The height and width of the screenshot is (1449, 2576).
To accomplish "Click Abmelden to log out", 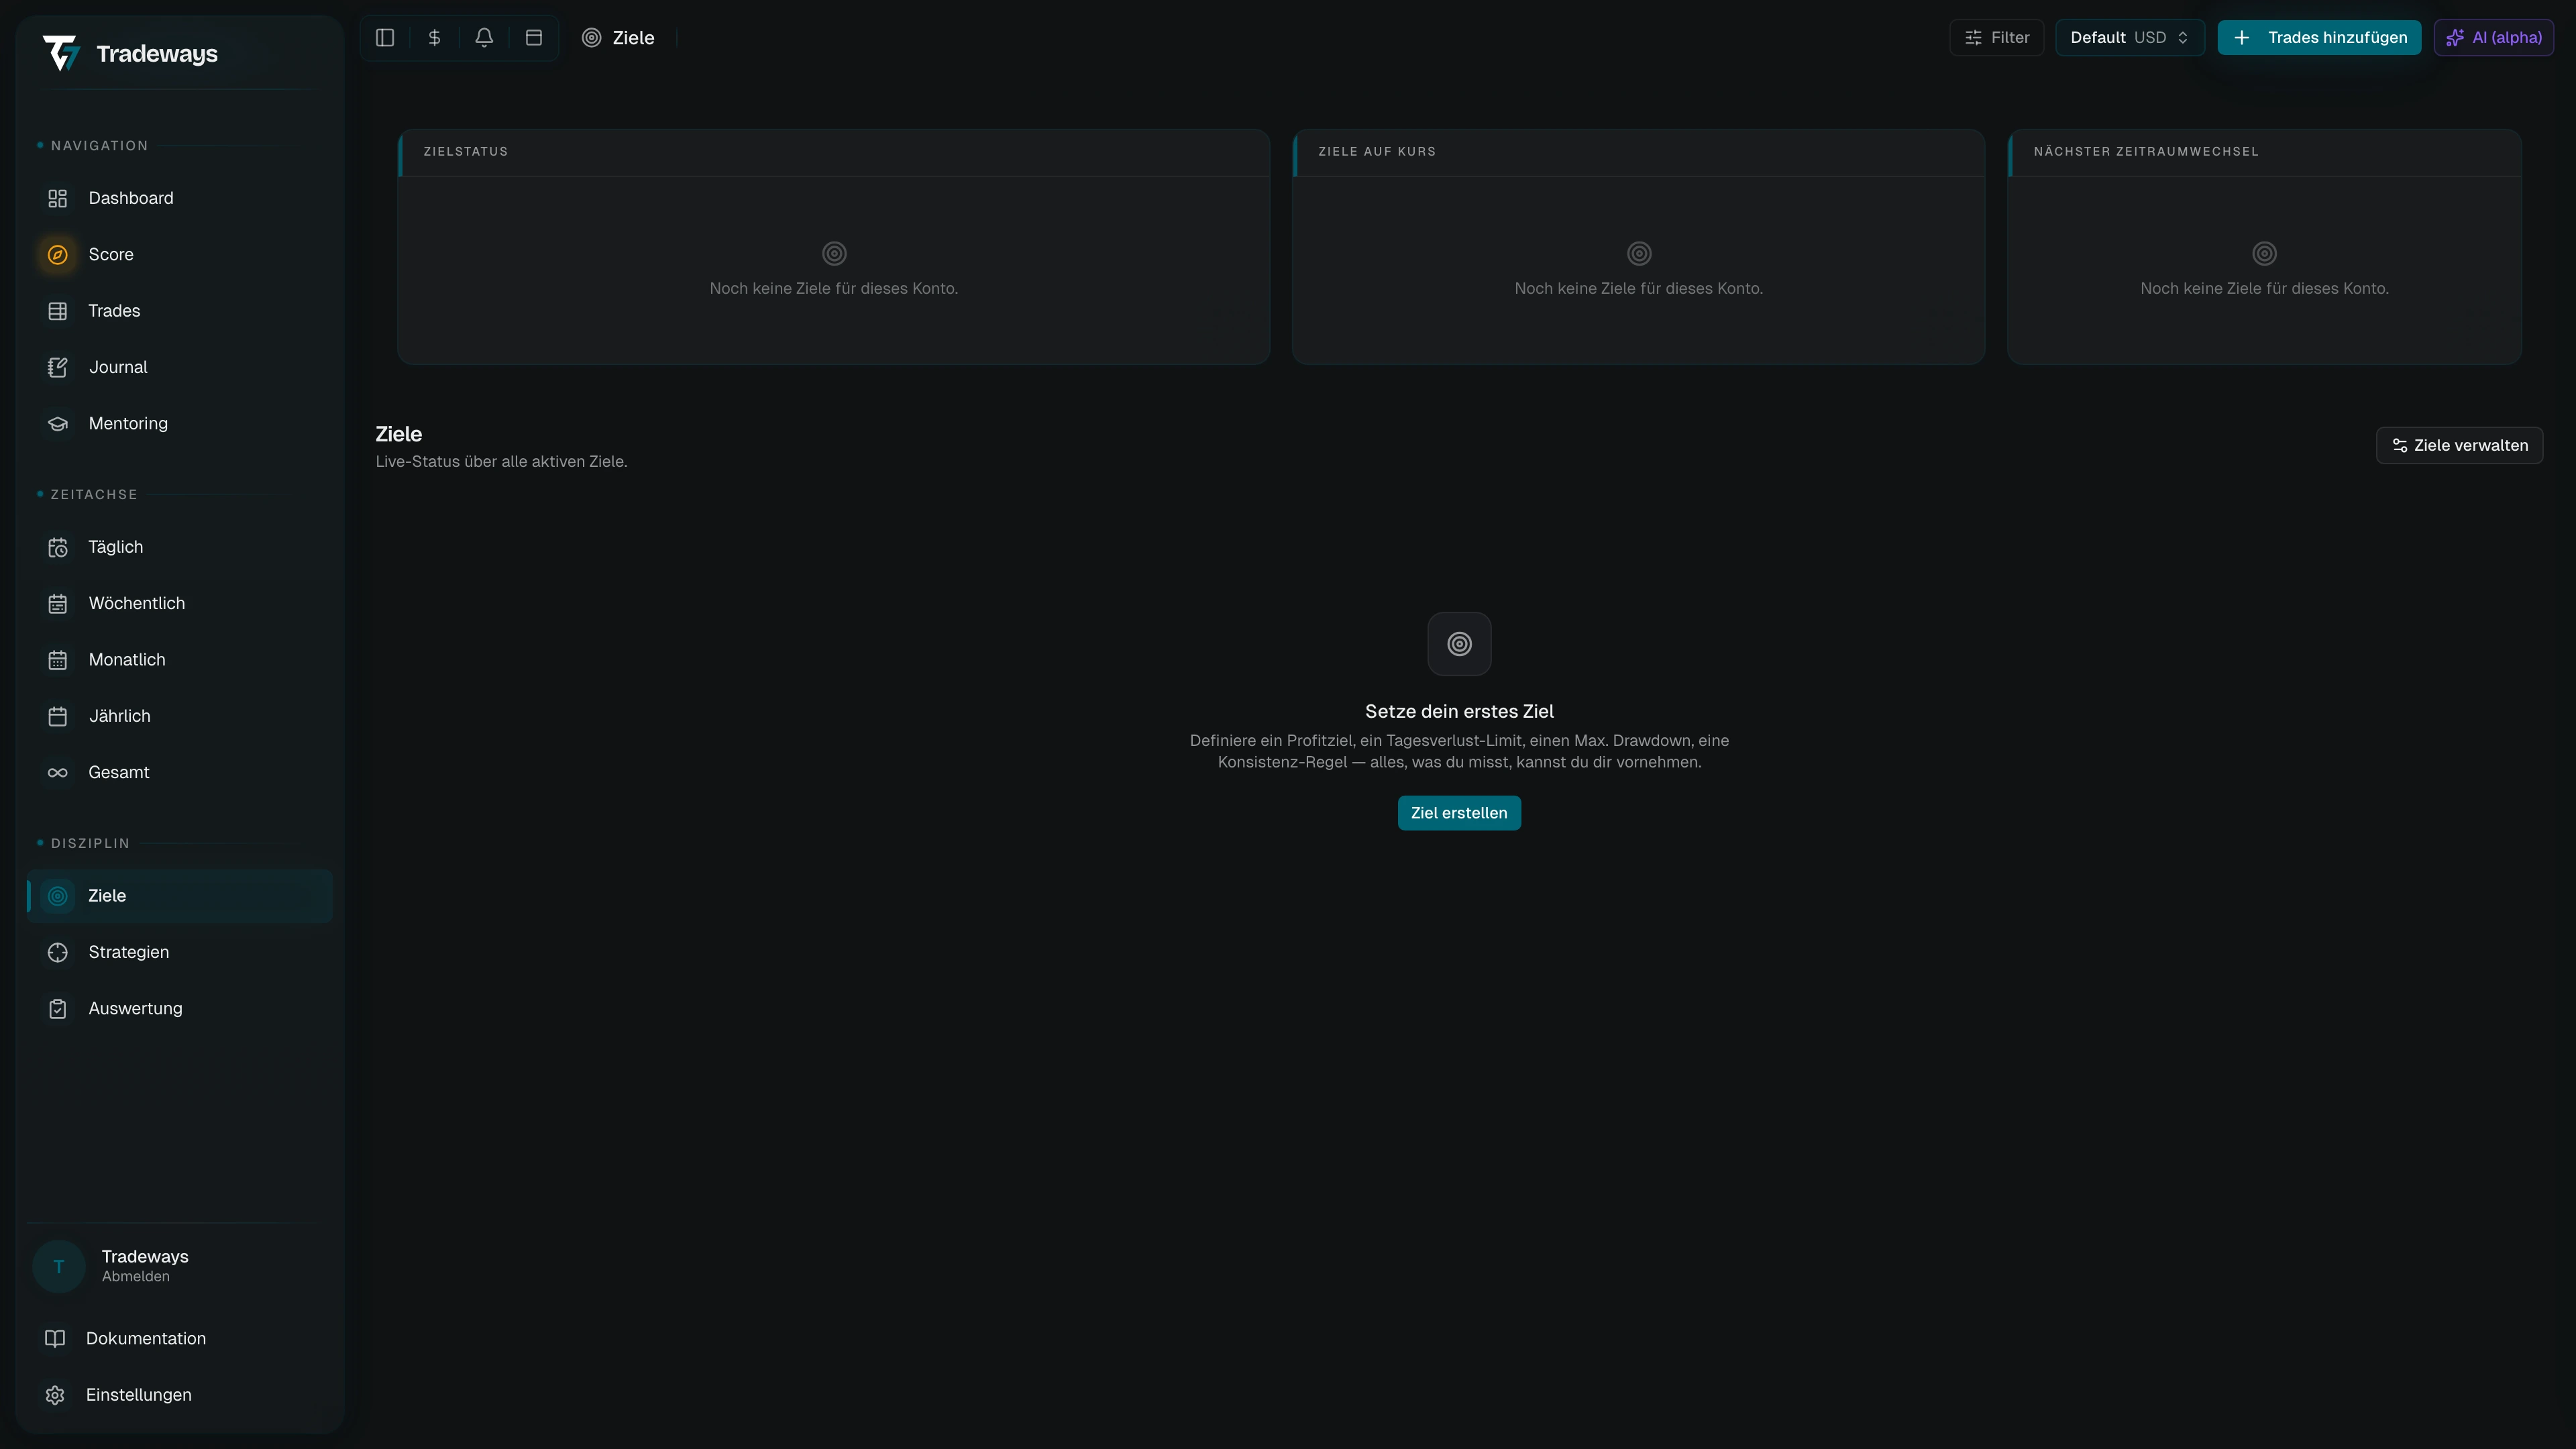I will pyautogui.click(x=136, y=1277).
